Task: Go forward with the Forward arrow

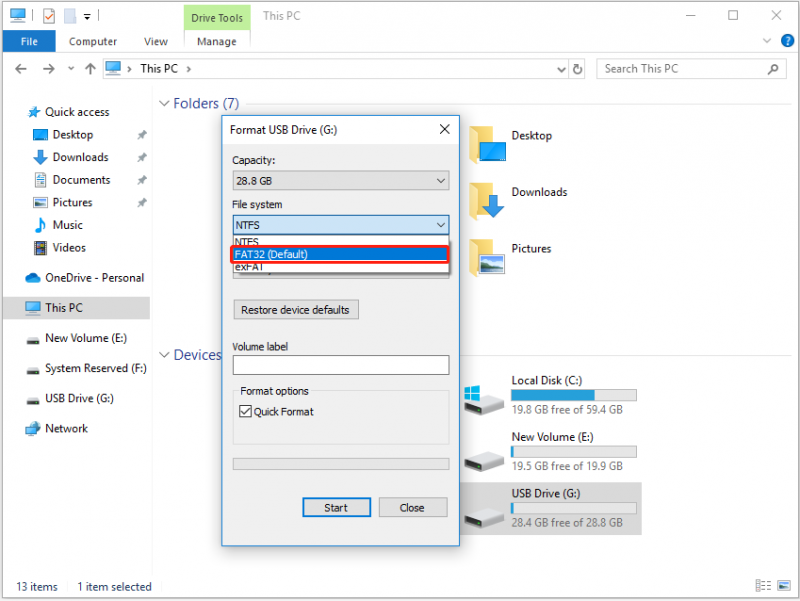Action: (x=48, y=69)
